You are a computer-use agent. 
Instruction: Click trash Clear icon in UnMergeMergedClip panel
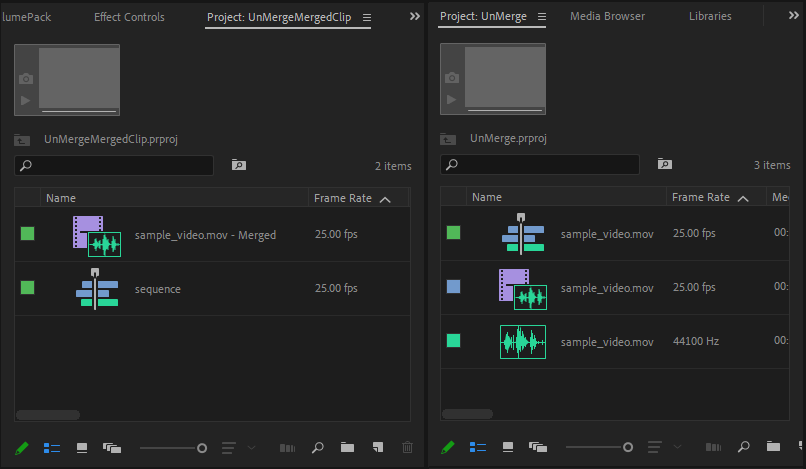coord(408,447)
